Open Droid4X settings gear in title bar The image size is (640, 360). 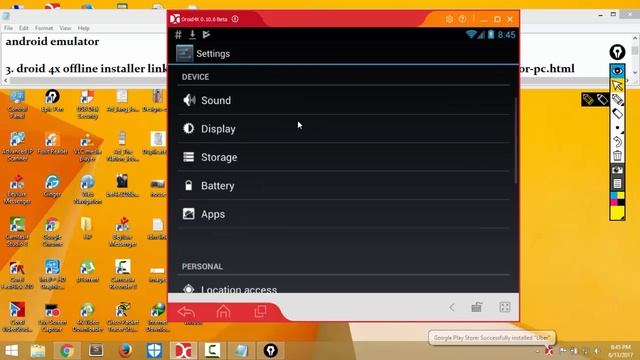(449, 19)
